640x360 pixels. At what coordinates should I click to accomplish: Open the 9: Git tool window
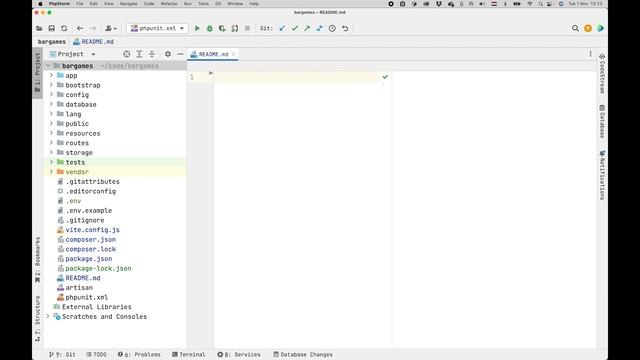tap(62, 354)
